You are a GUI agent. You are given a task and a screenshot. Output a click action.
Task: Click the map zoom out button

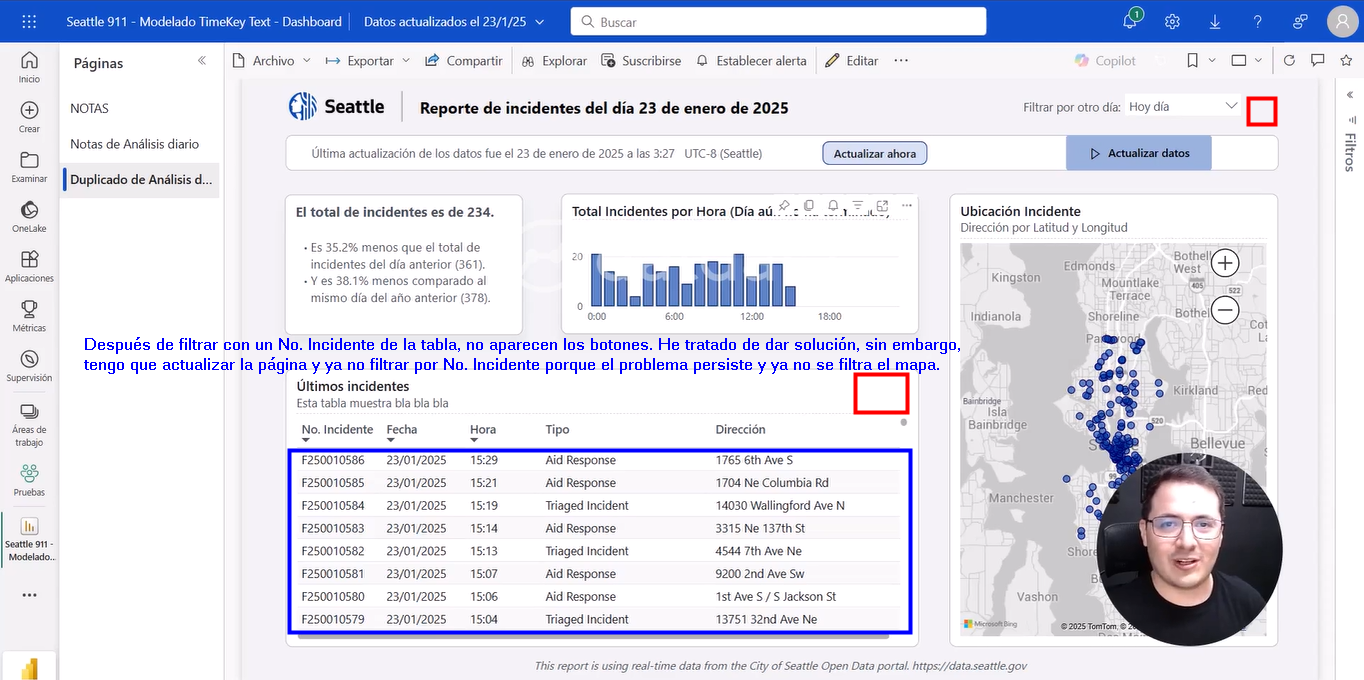coord(1225,310)
